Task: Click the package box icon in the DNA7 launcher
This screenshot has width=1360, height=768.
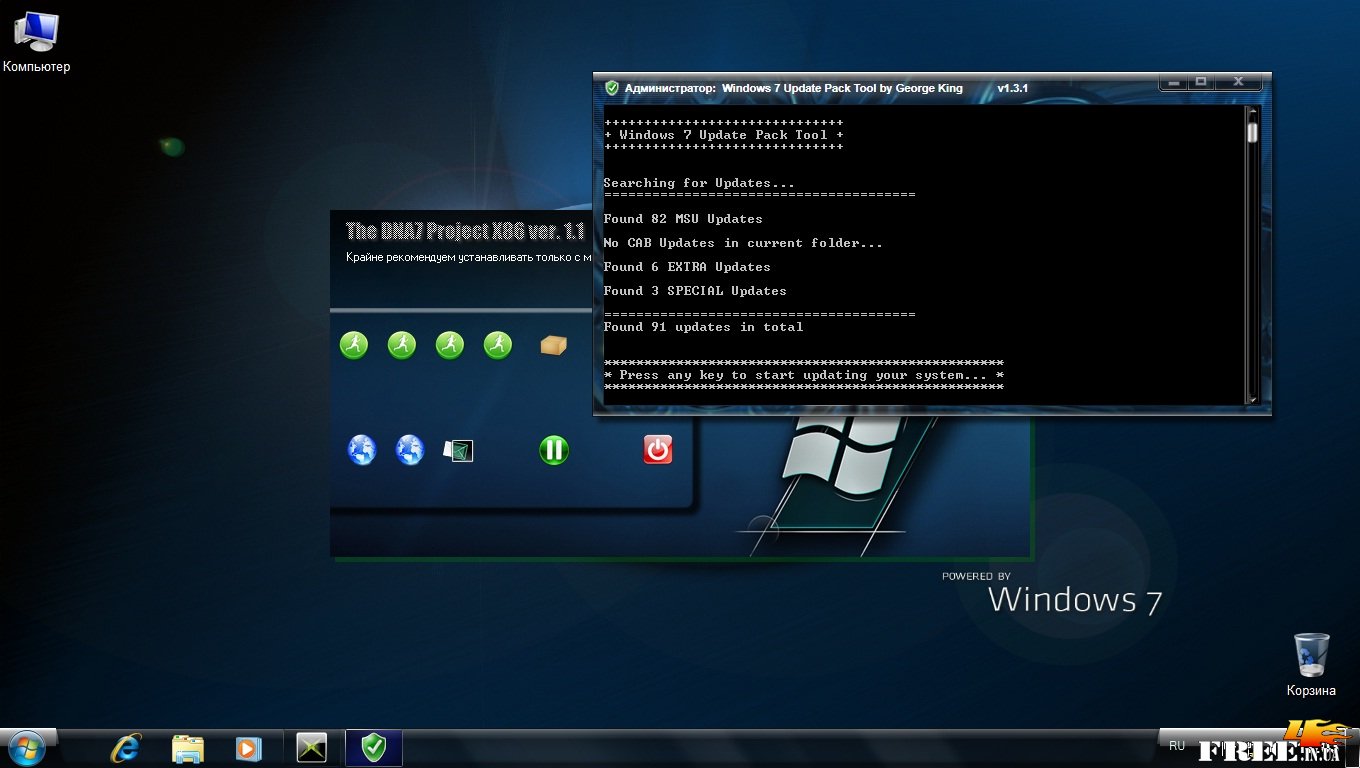Action: 553,345
